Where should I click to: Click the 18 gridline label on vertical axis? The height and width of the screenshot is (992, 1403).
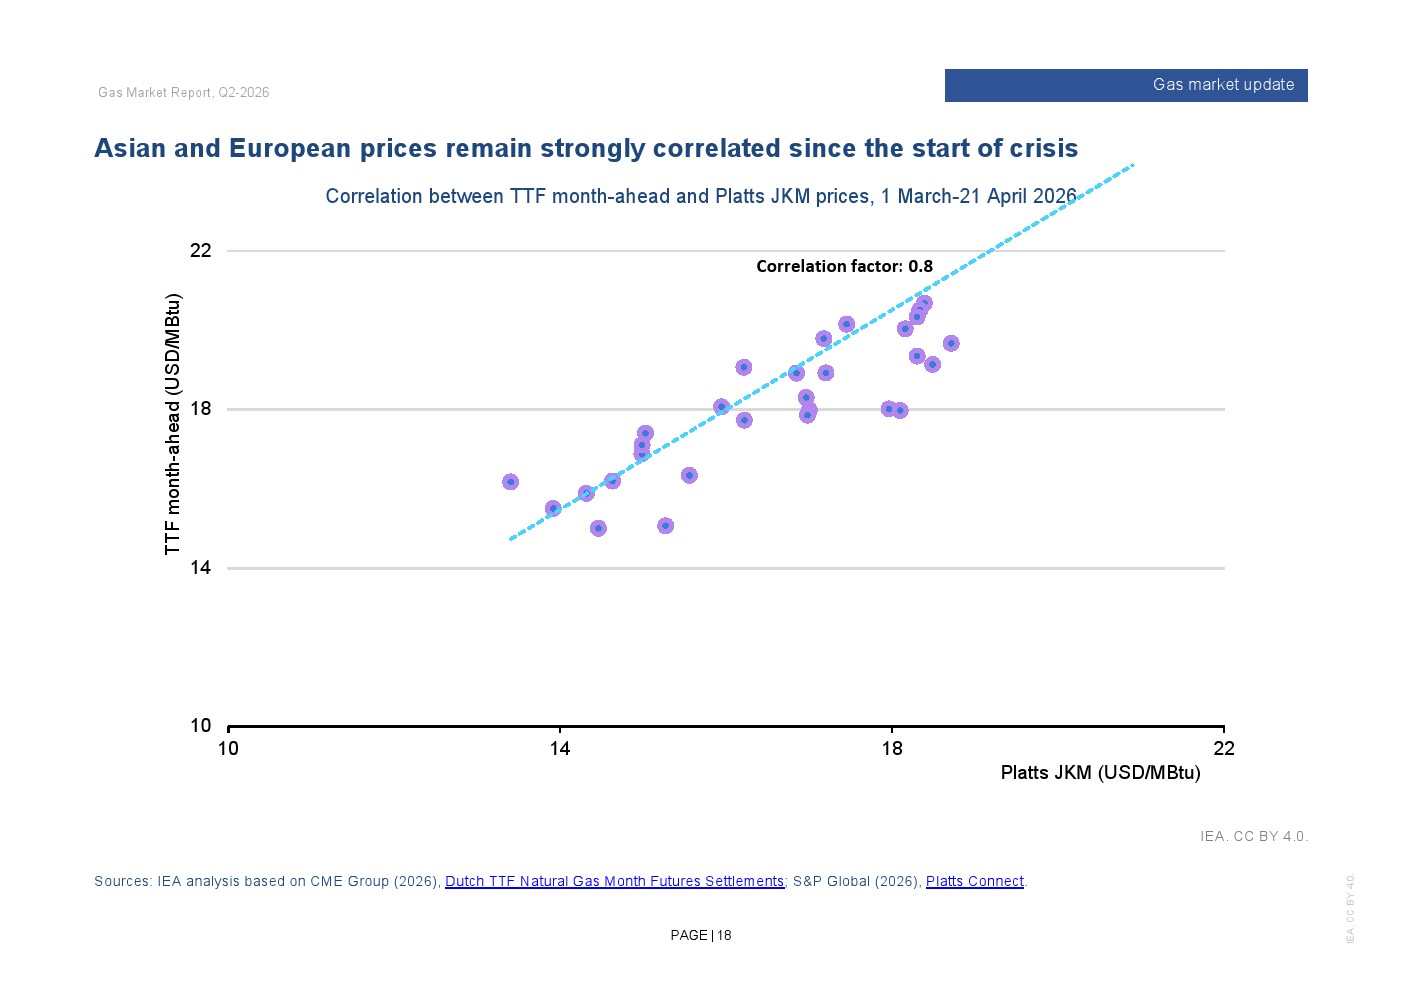click(x=201, y=408)
